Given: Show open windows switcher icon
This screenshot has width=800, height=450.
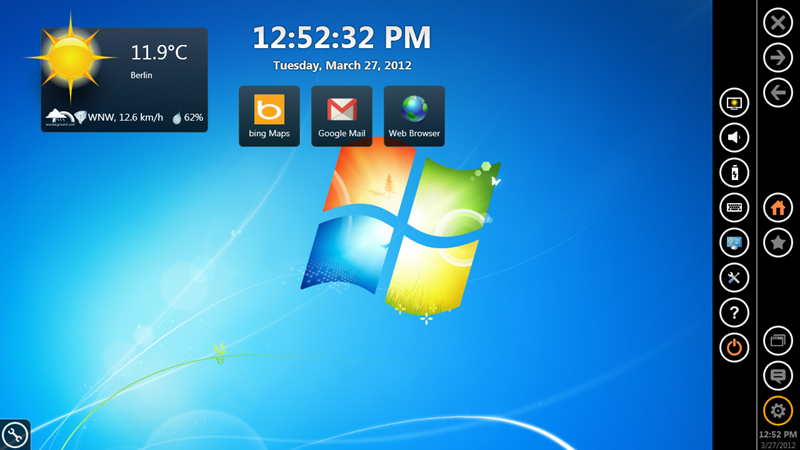Looking at the screenshot, I should pos(778,340).
